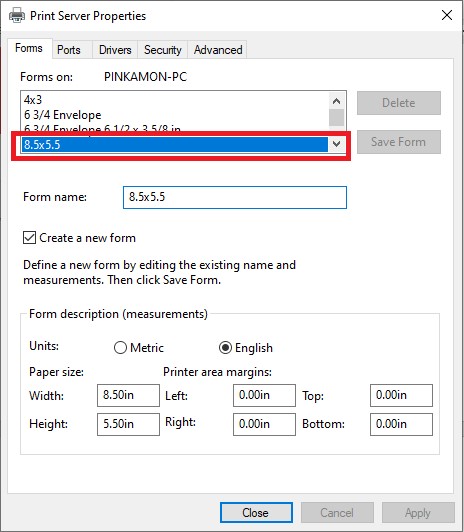Click the Top margin input field

(x=401, y=395)
